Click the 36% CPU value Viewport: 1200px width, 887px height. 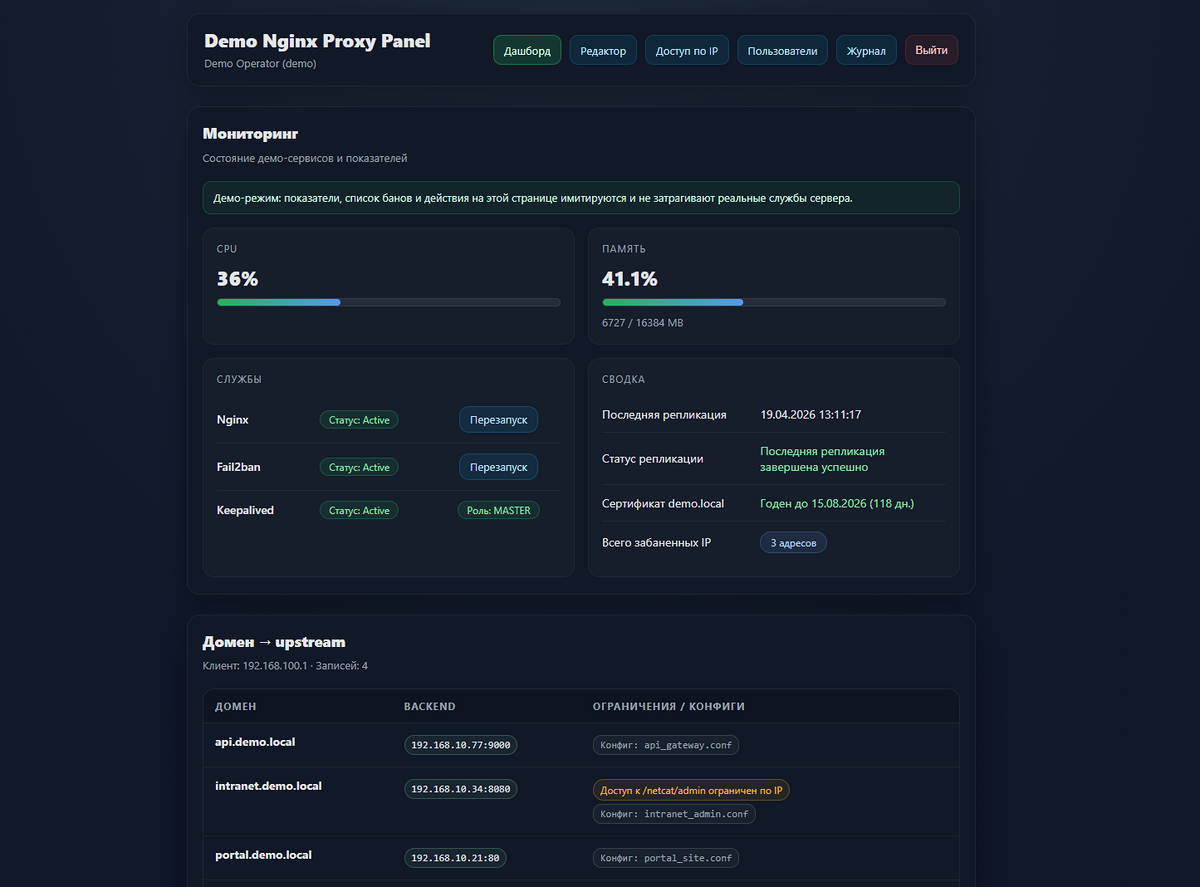237,279
